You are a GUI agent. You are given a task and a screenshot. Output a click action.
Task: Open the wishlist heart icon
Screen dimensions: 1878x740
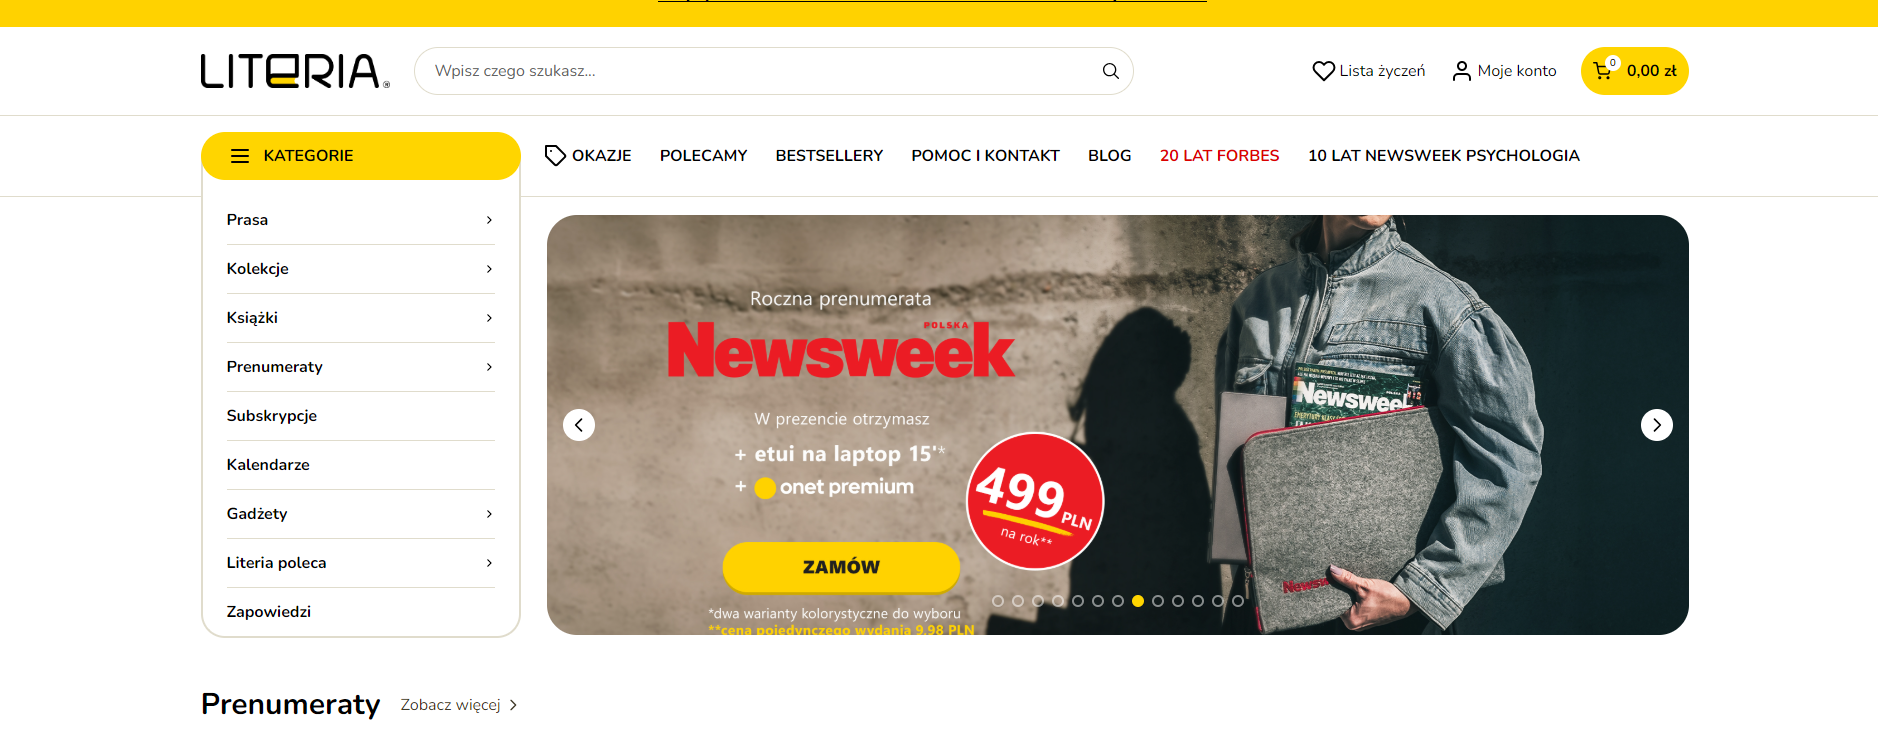tap(1324, 71)
